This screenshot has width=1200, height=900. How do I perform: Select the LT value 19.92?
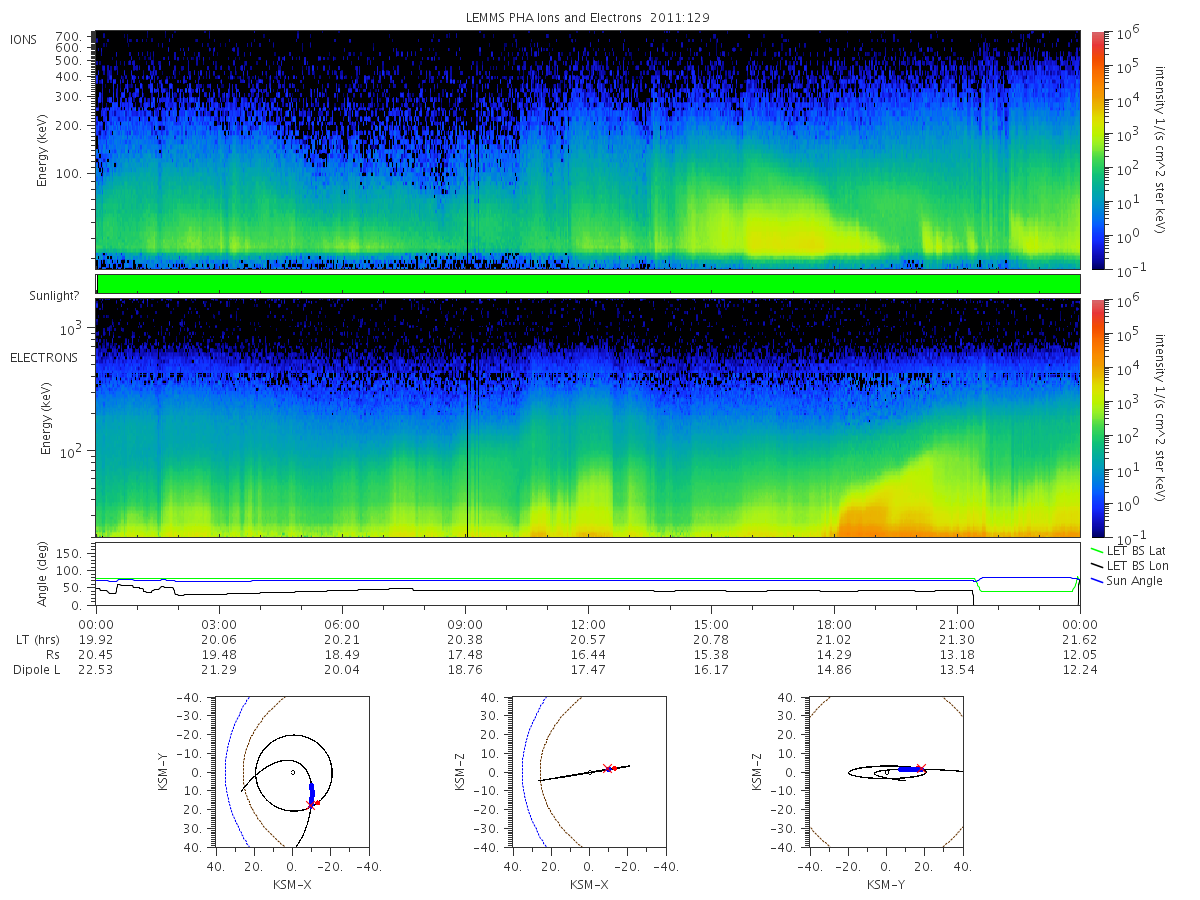(96, 640)
